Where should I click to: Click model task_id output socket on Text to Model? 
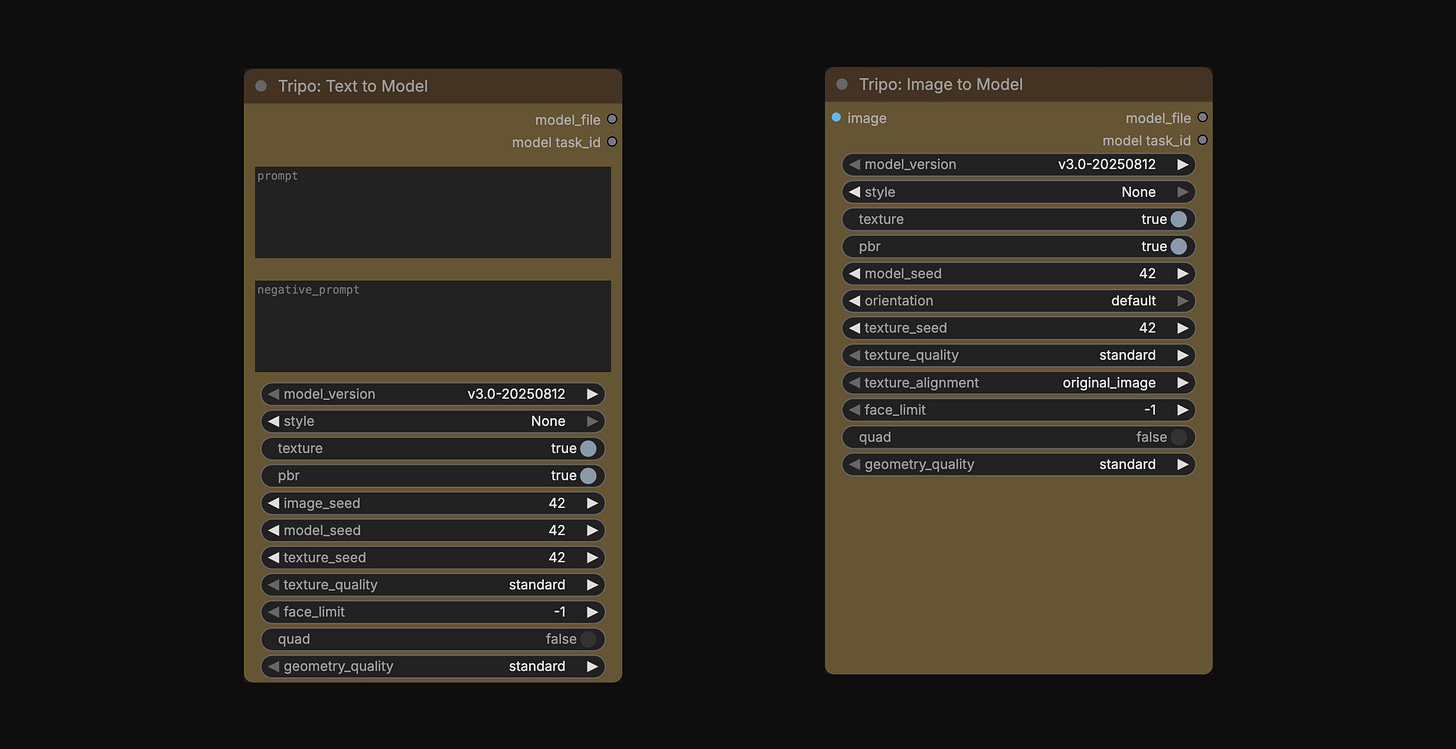pyautogui.click(x=612, y=142)
